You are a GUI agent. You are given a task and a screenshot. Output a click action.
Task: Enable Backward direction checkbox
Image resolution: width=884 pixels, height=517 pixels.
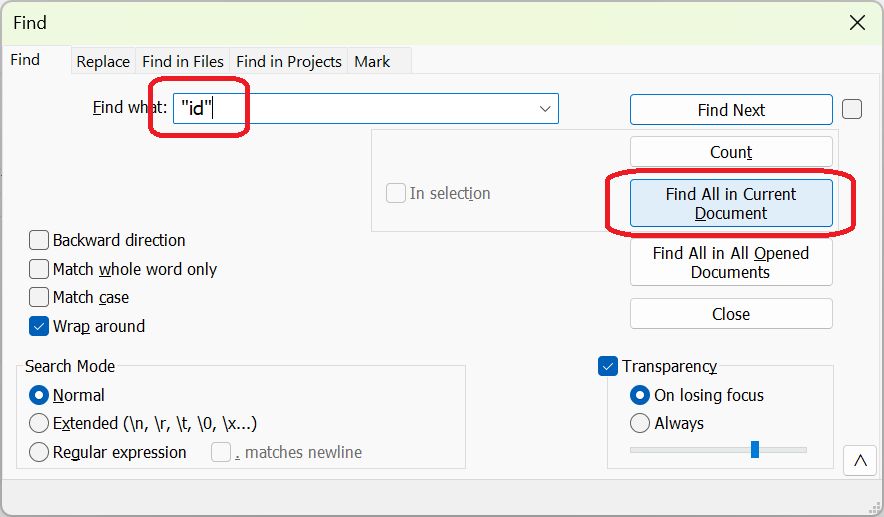[39, 240]
